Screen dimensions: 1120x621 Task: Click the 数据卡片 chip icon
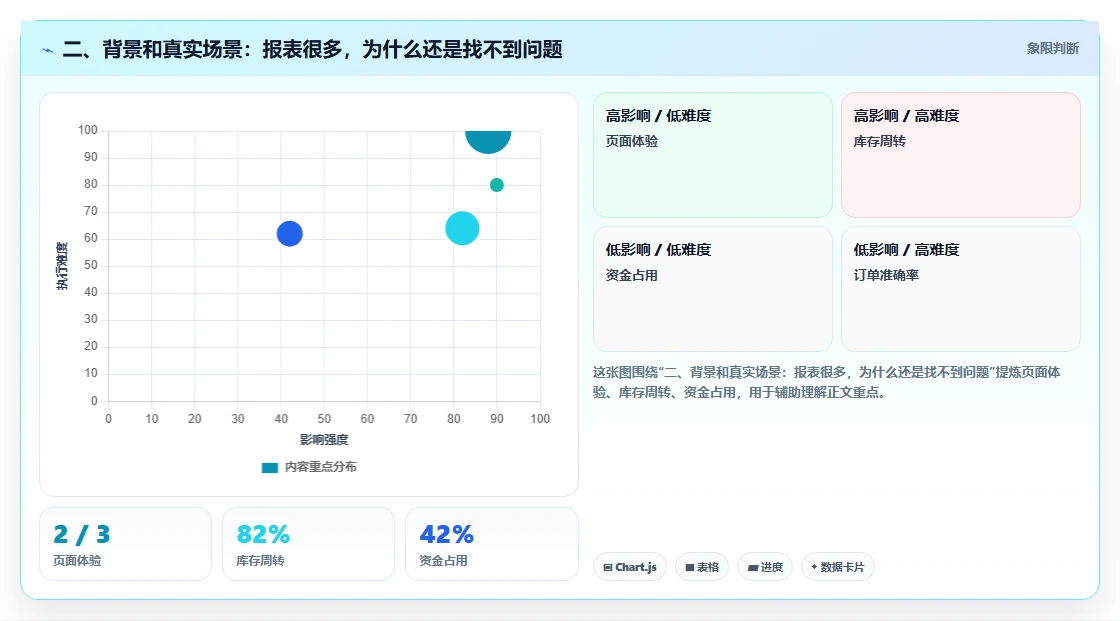coord(814,567)
